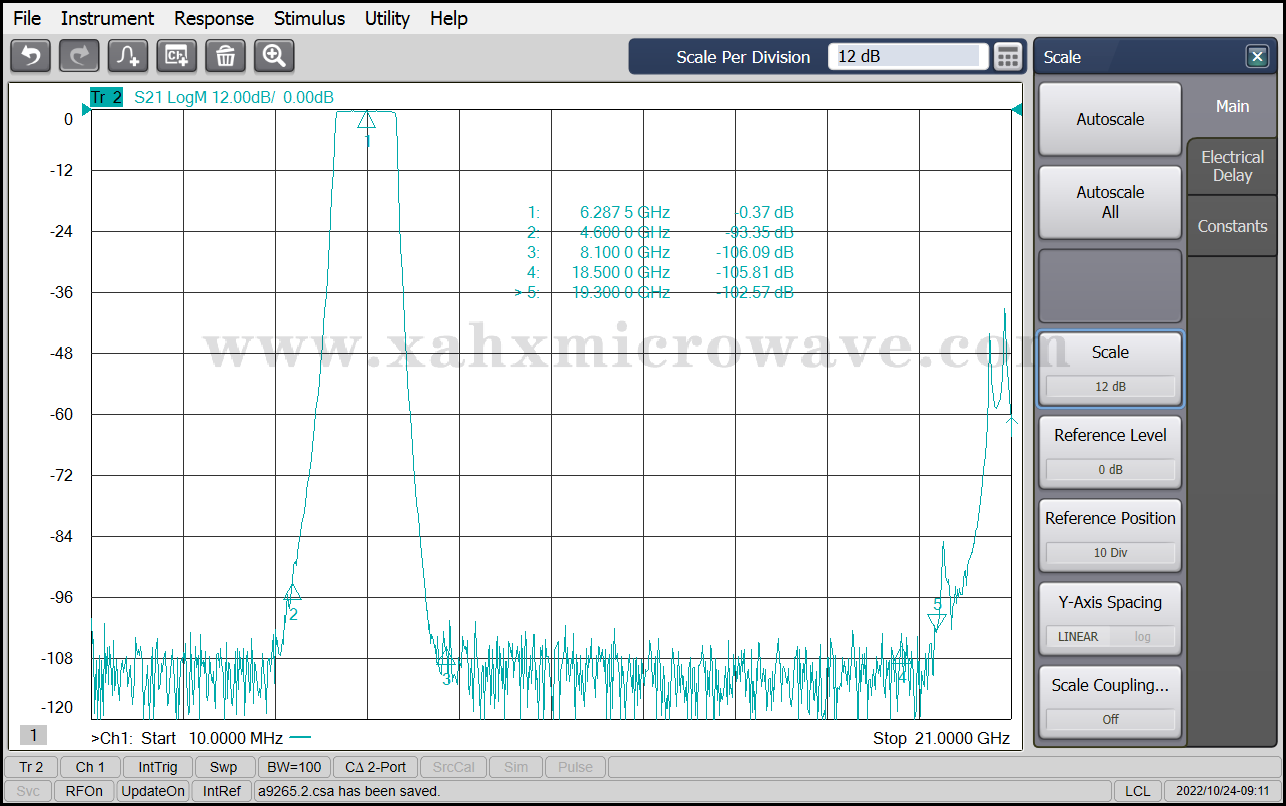This screenshot has height=806, width=1286.
Task: Close the Scale side panel
Action: pos(1257,57)
